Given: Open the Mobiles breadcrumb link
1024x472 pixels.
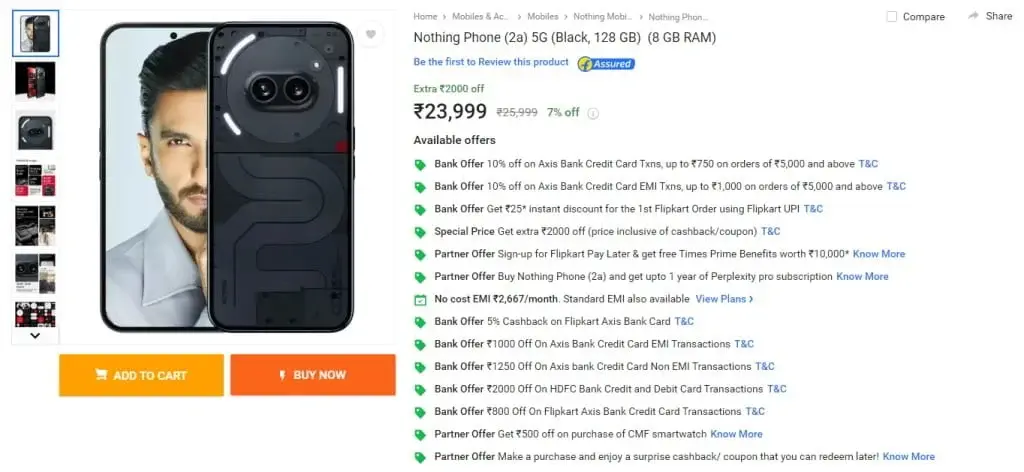Looking at the screenshot, I should [543, 16].
